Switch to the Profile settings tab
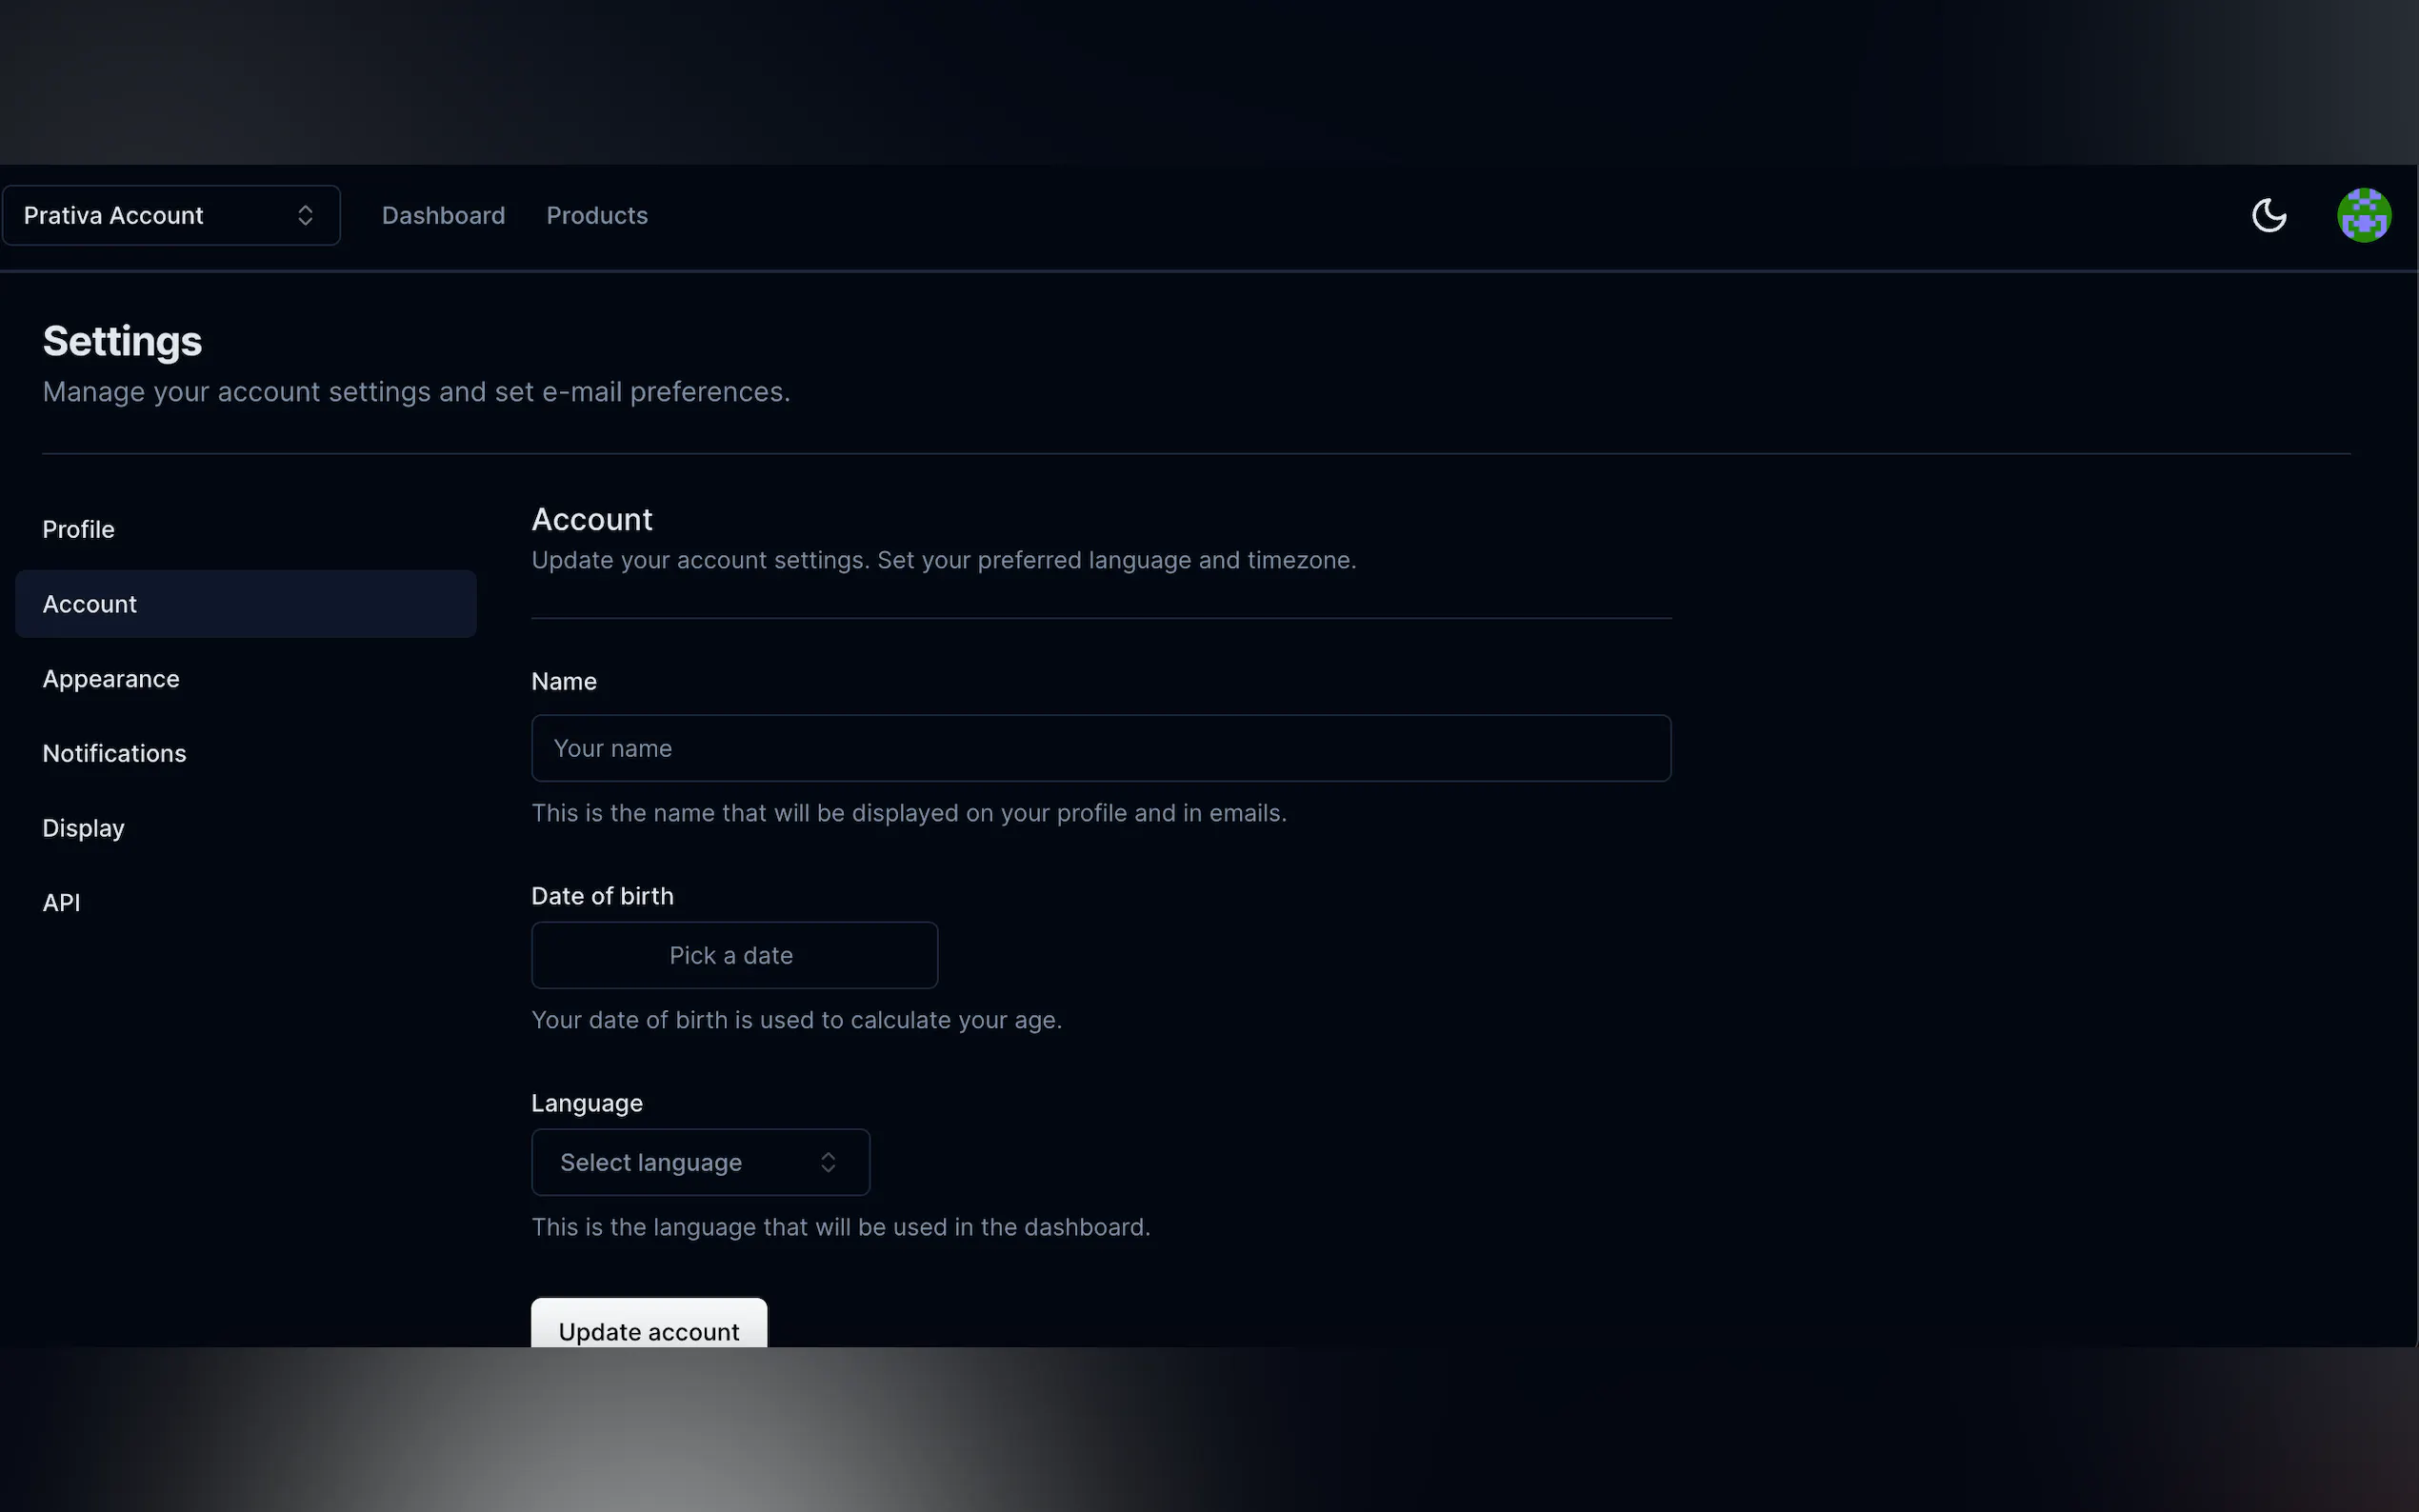Screen dimensions: 2419x1512 click(x=78, y=529)
